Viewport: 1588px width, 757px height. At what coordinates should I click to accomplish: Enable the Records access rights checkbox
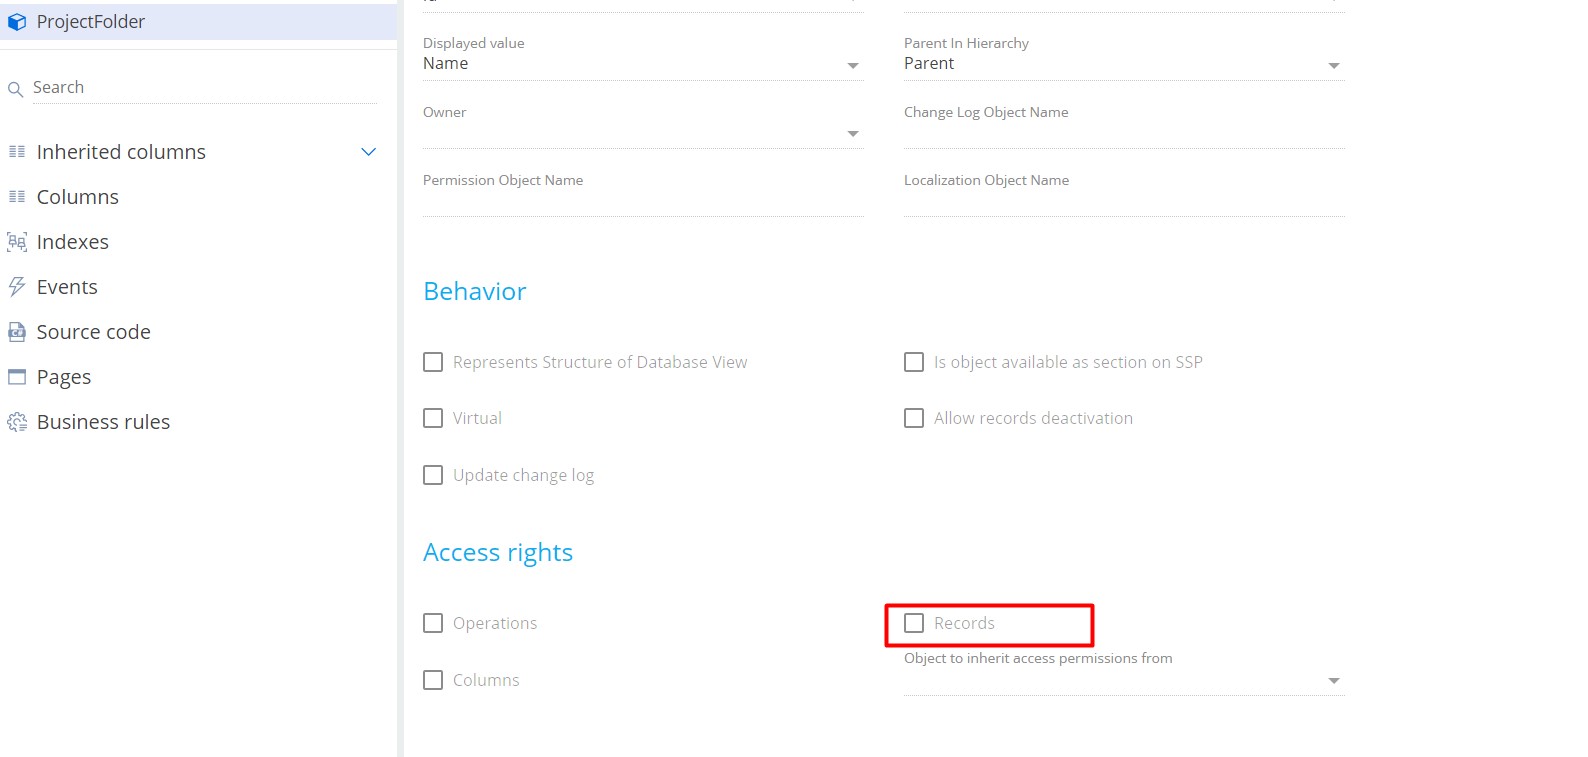pos(914,623)
